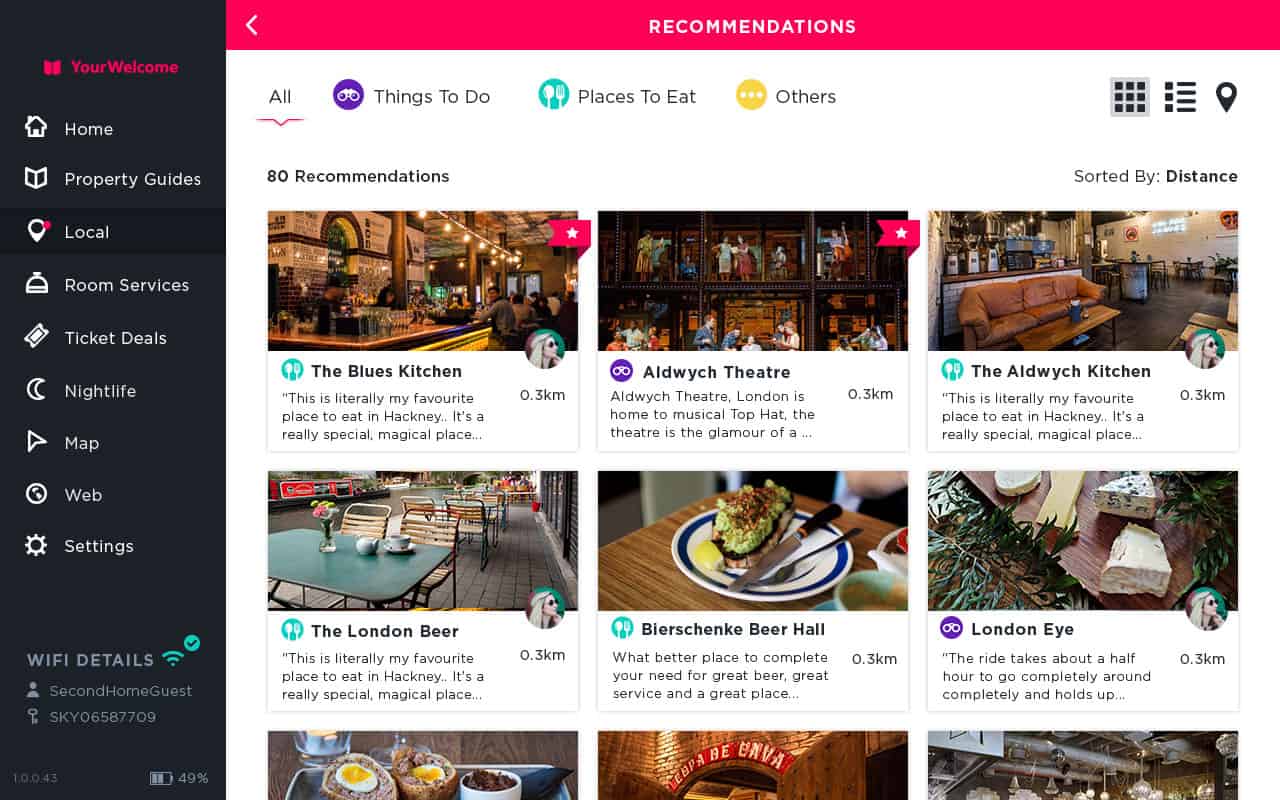Switch to grid view icon

click(x=1130, y=97)
